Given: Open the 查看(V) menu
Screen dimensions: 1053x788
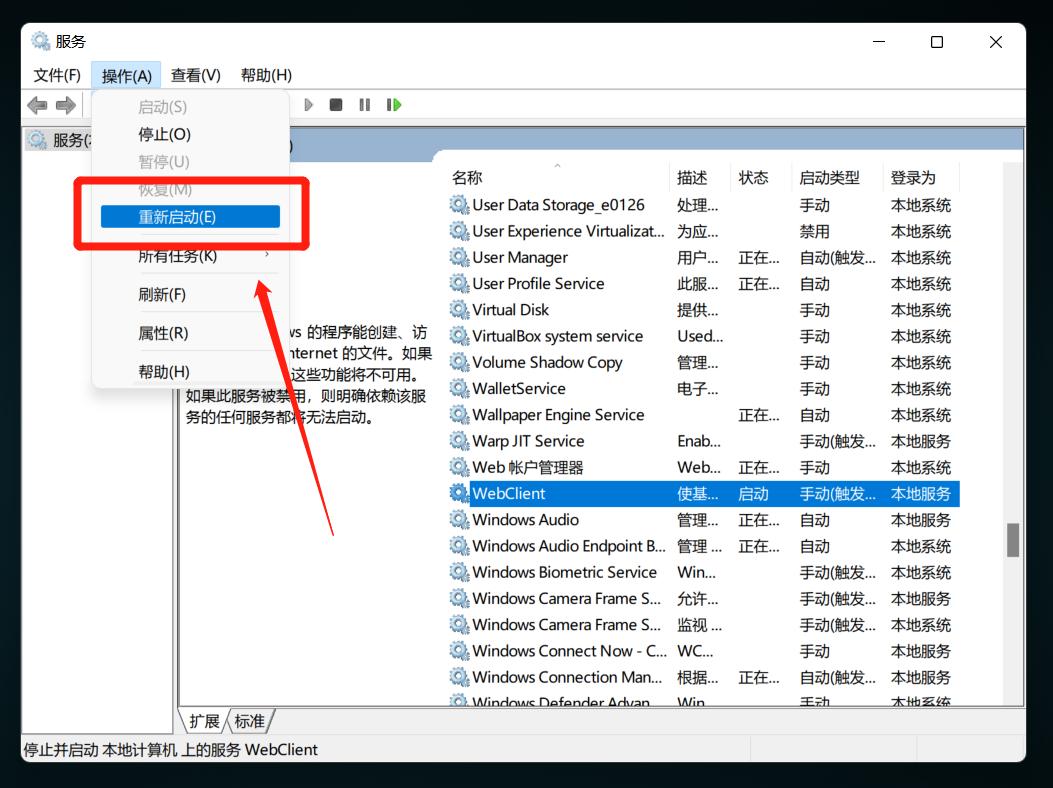Looking at the screenshot, I should pyautogui.click(x=195, y=74).
